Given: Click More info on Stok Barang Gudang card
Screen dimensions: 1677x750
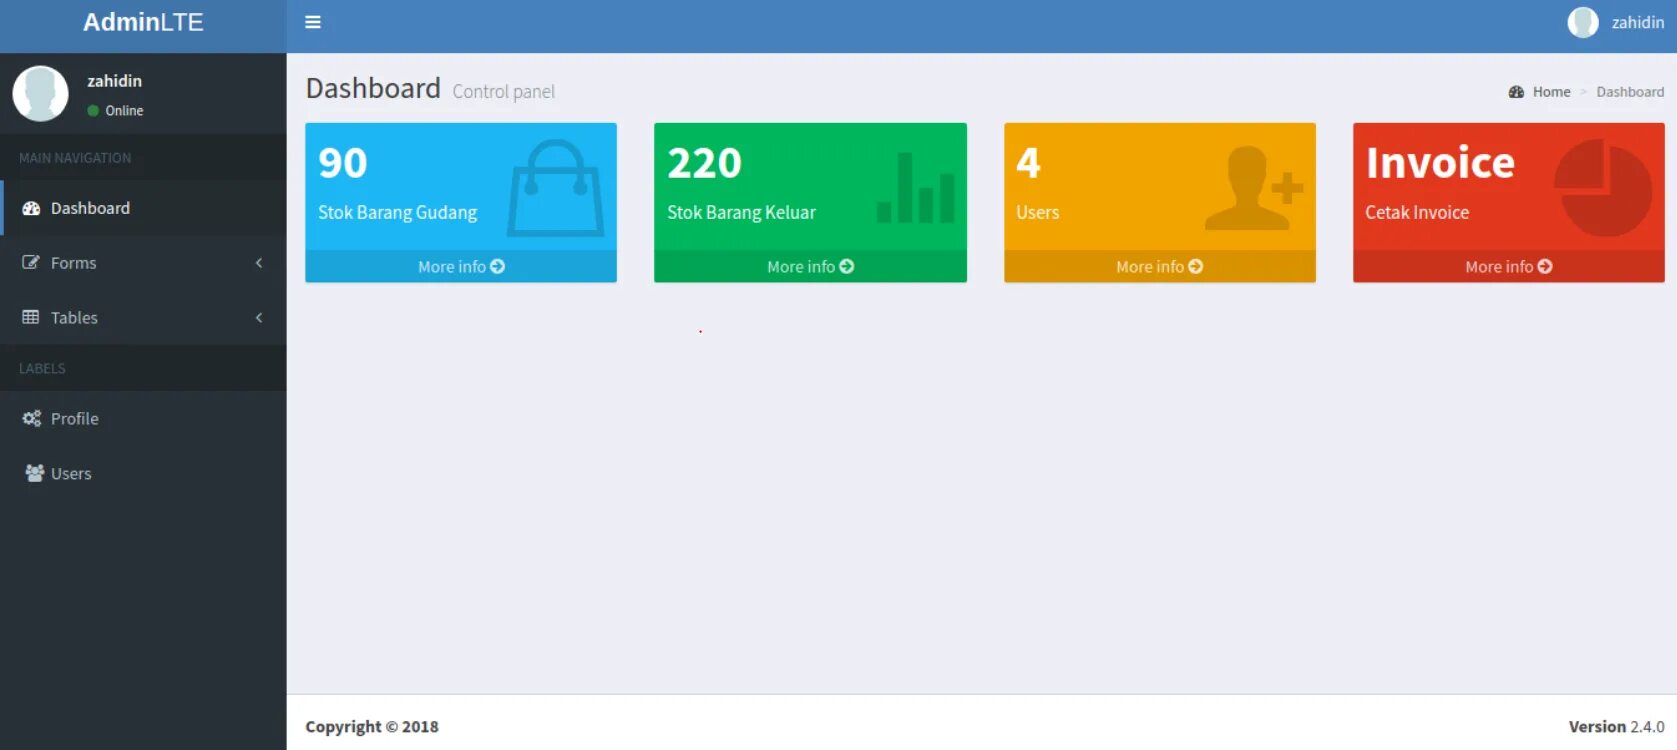Looking at the screenshot, I should click(x=461, y=266).
